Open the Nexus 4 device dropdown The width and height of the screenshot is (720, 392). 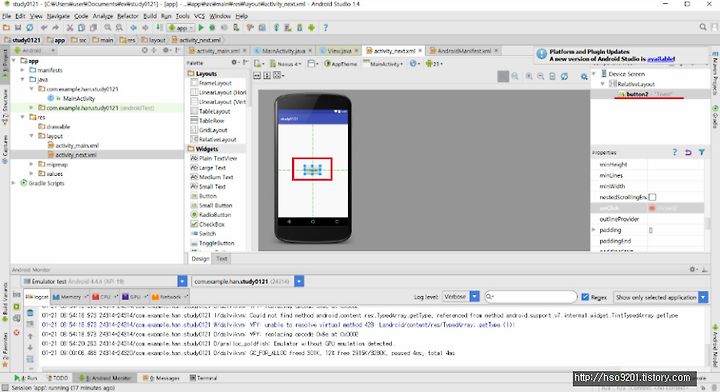tap(285, 64)
